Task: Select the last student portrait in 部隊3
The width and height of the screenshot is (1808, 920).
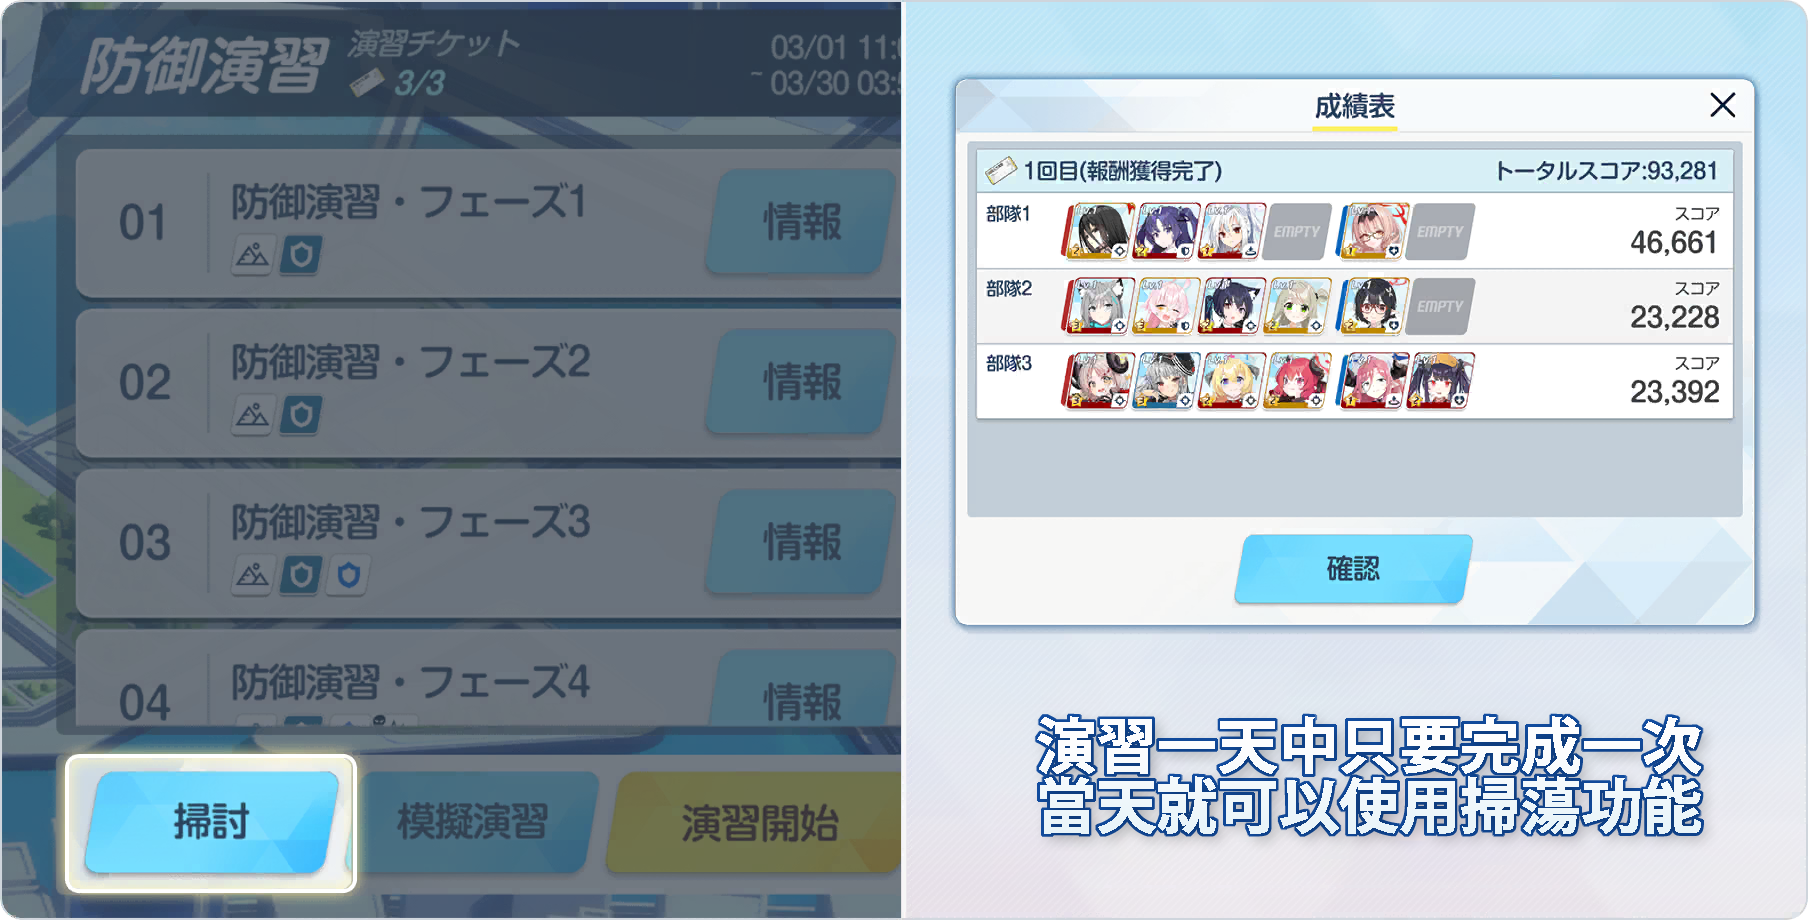Action: pyautogui.click(x=1440, y=381)
